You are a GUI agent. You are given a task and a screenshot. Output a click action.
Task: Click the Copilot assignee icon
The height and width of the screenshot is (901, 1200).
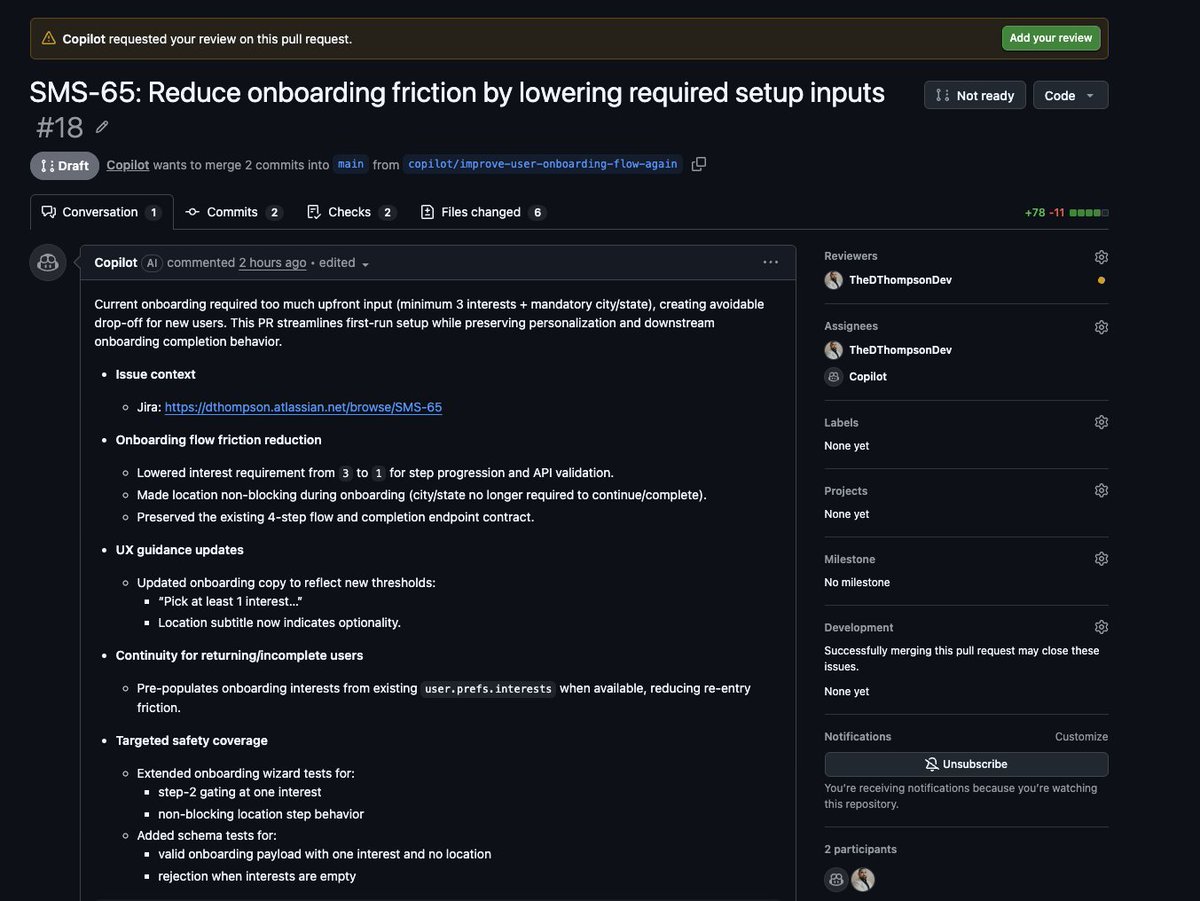click(x=833, y=377)
